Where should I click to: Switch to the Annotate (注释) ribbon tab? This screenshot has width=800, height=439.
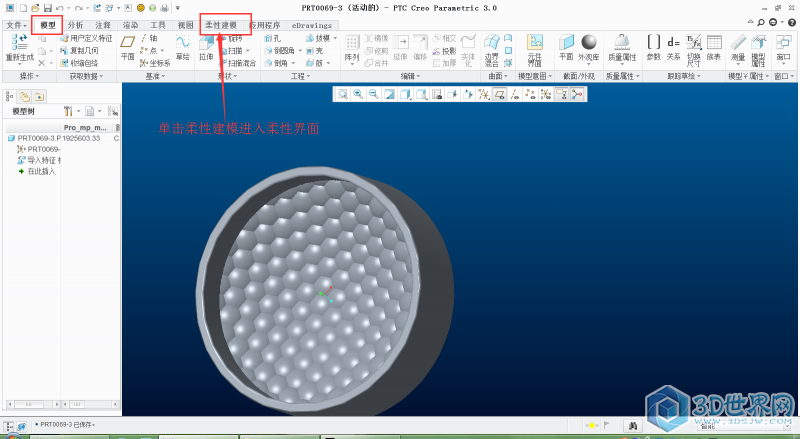click(103, 25)
